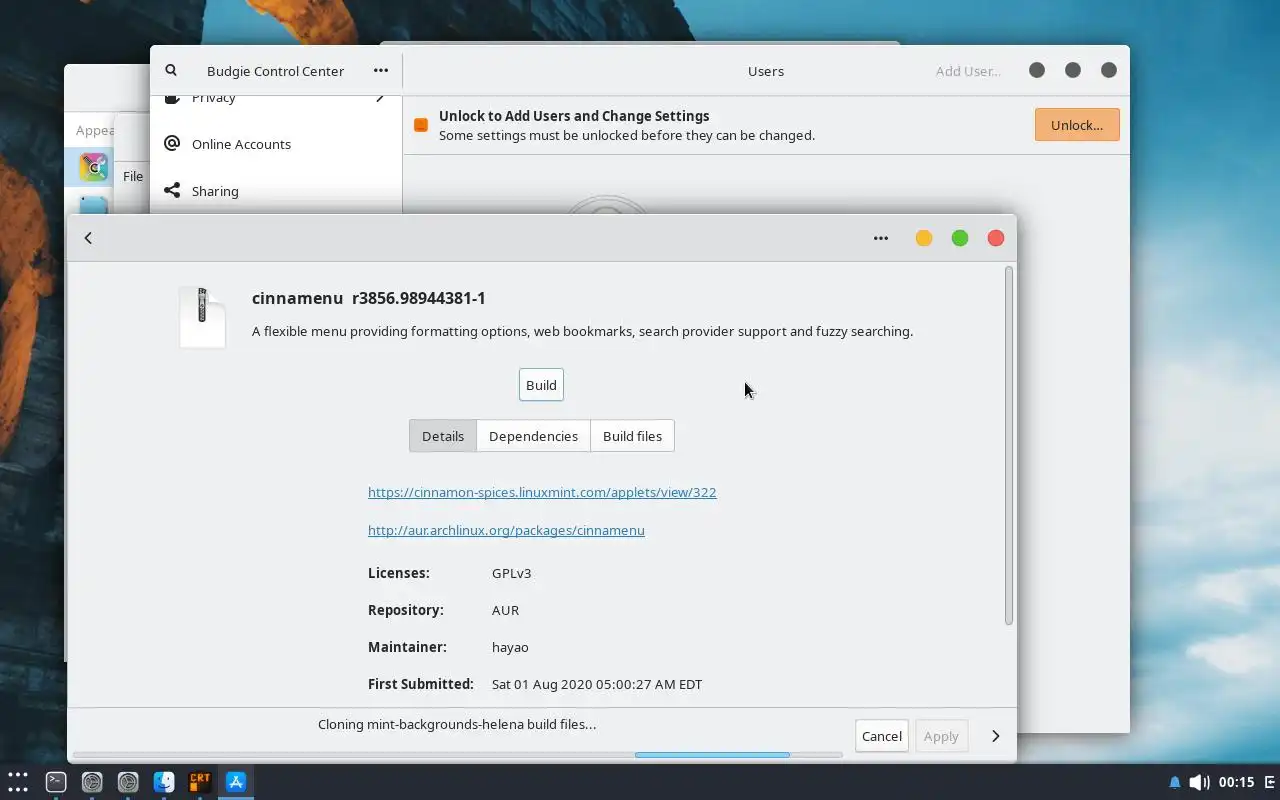Click the 'Sat 01 Aug 2020' submission date
1280x800 pixels.
pyautogui.click(x=597, y=684)
